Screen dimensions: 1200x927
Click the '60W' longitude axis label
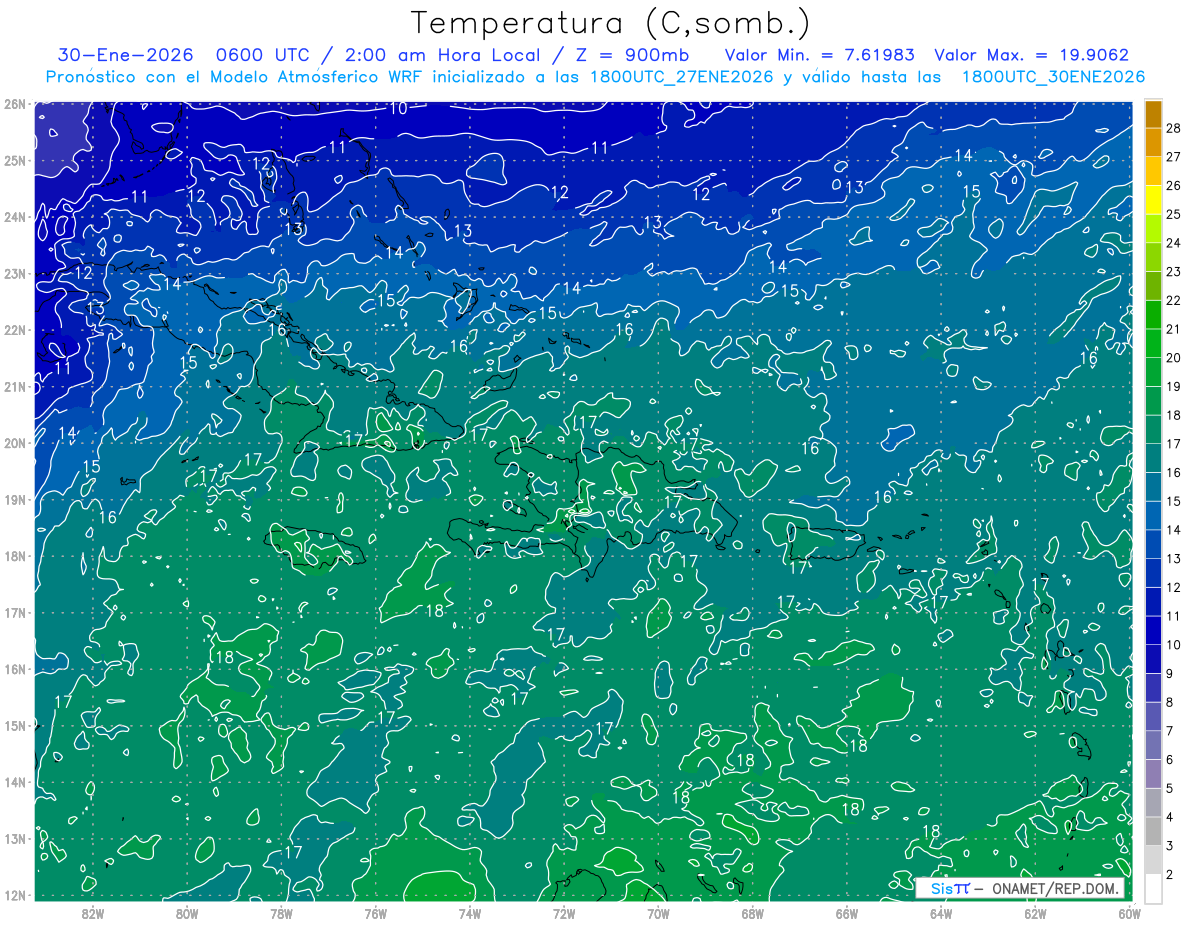pyautogui.click(x=1129, y=912)
